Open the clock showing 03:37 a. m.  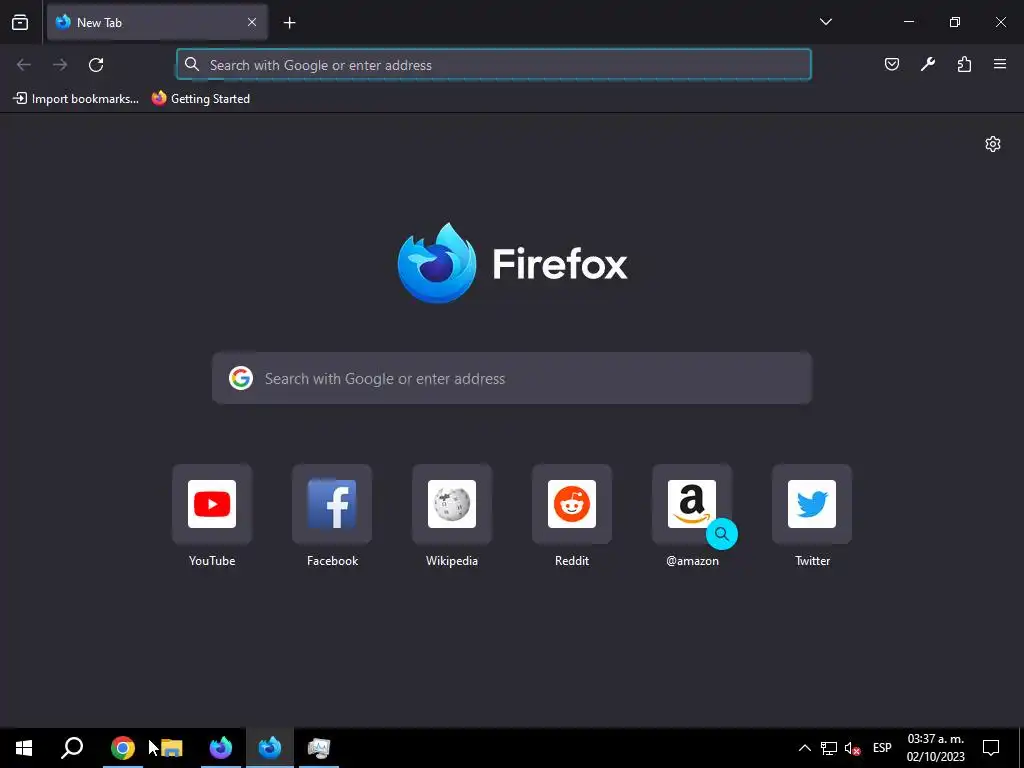click(x=935, y=748)
